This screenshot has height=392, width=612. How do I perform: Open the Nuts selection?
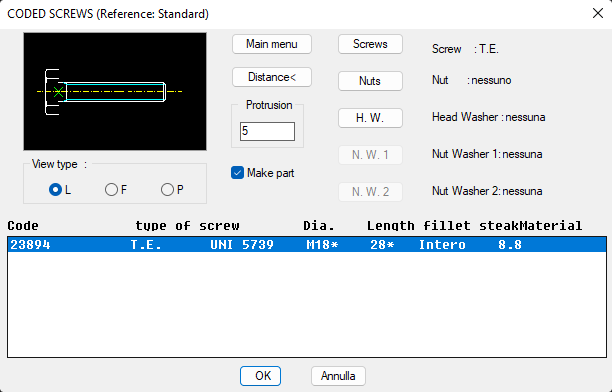pos(370,81)
